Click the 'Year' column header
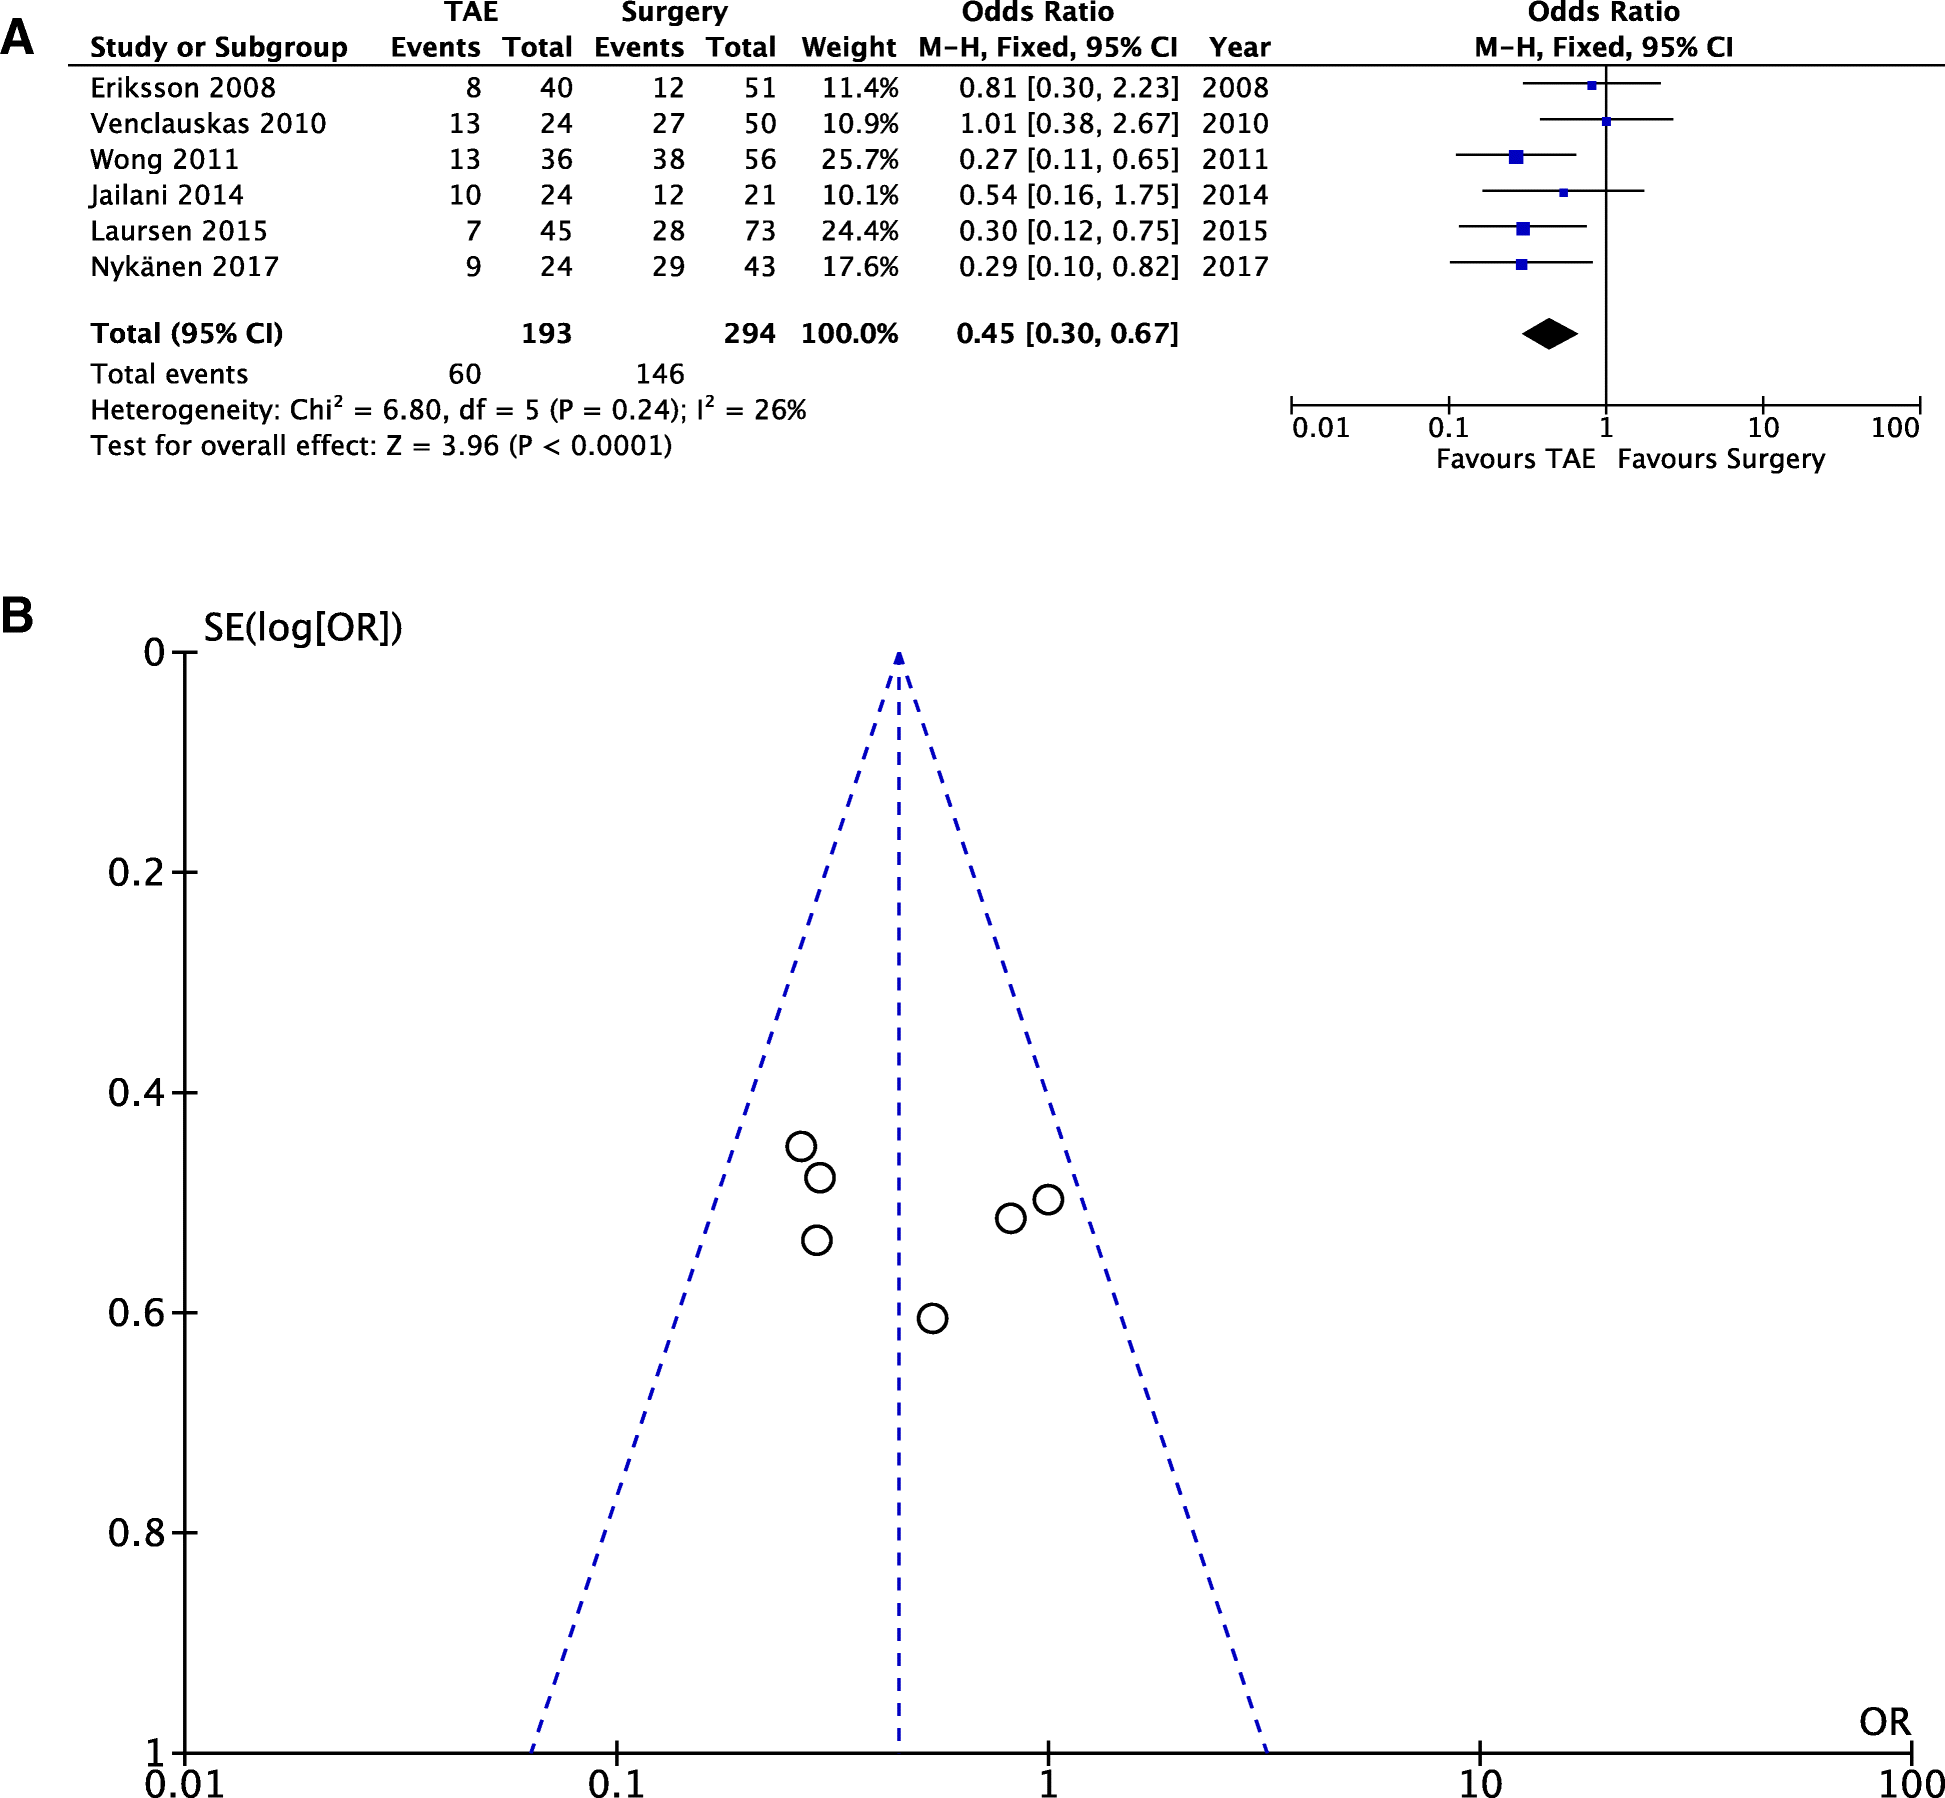Screen dimensions: 1945x1798 pyautogui.click(x=1239, y=47)
